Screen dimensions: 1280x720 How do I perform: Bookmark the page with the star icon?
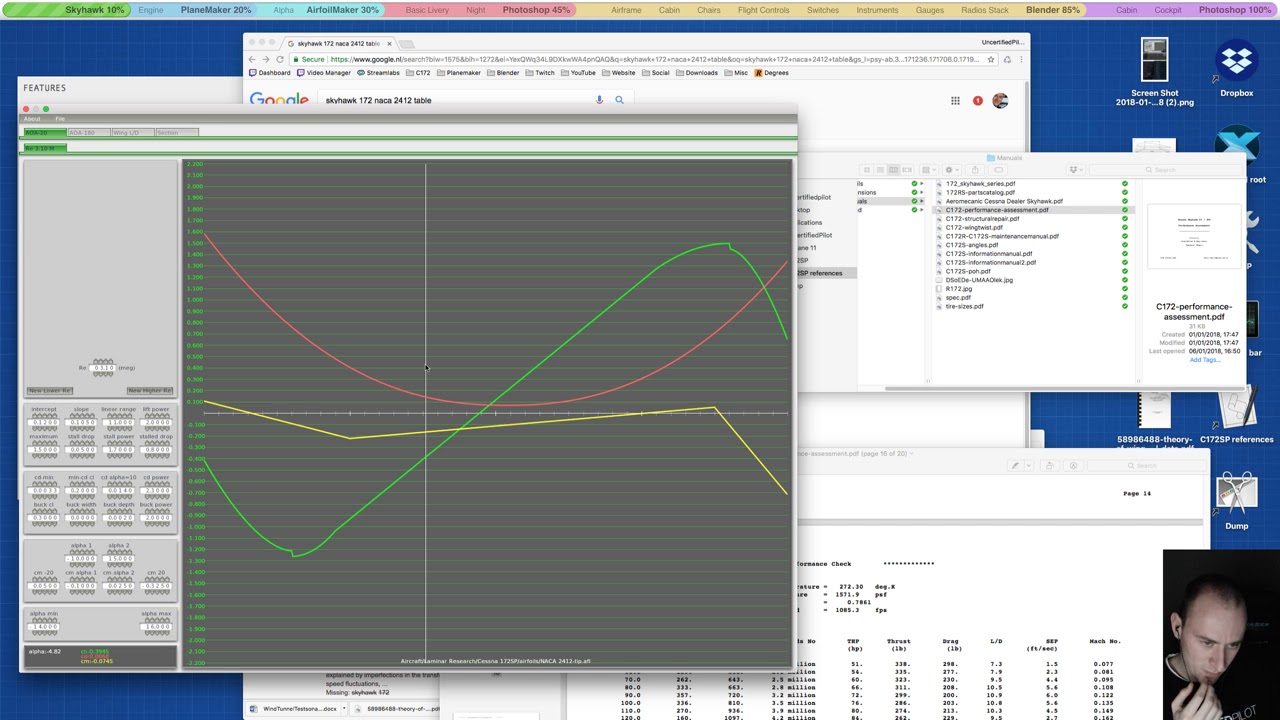point(991,59)
